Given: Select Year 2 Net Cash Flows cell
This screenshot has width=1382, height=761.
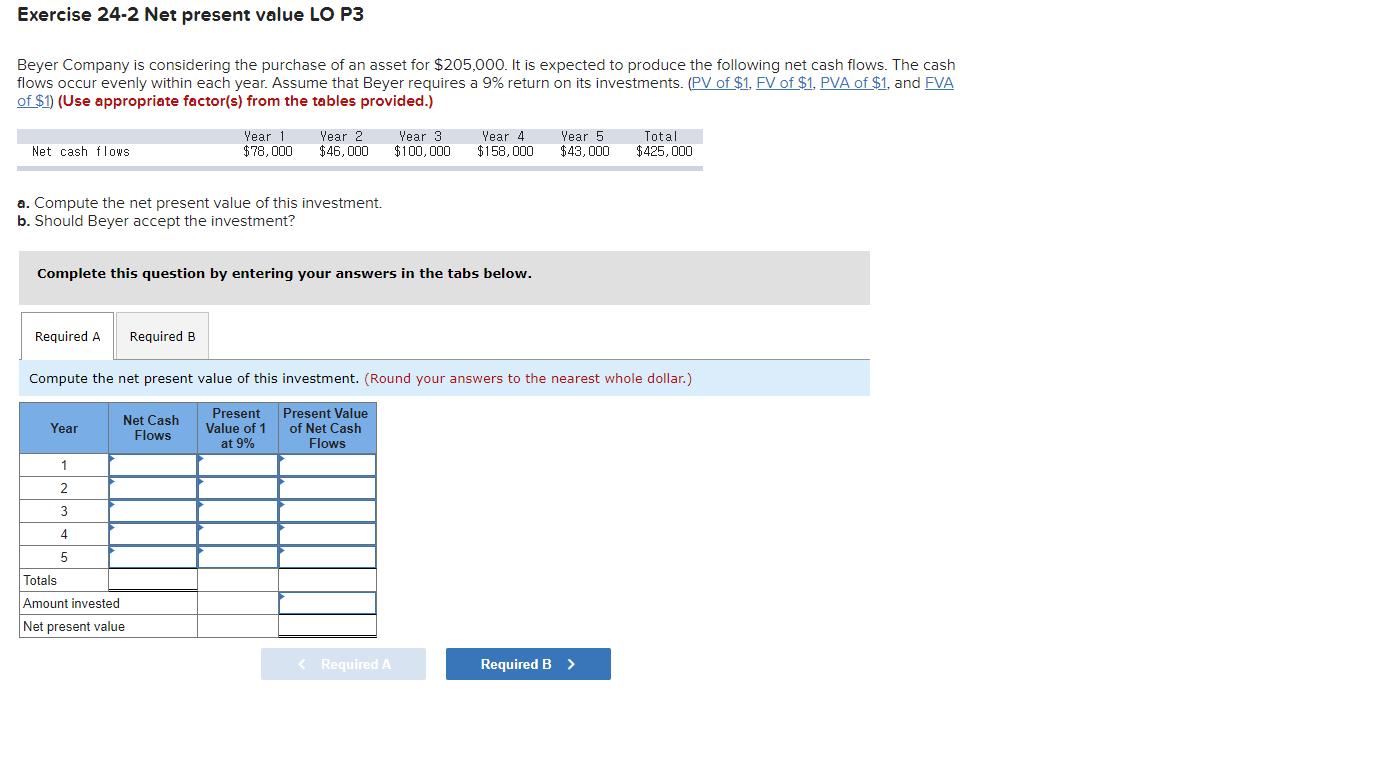Looking at the screenshot, I should click(x=153, y=488).
